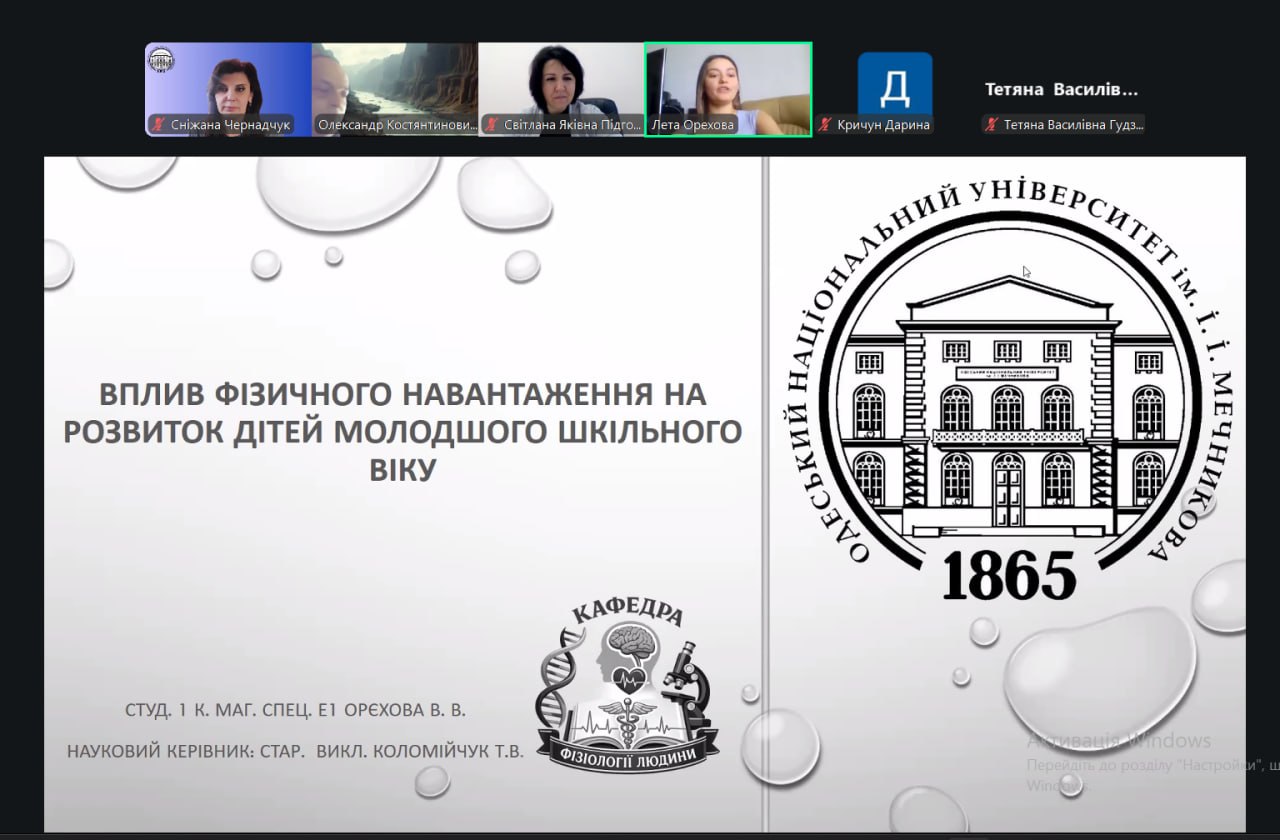Click the name label Кричун Дарина
Viewport: 1280px width, 840px height.
click(883, 125)
